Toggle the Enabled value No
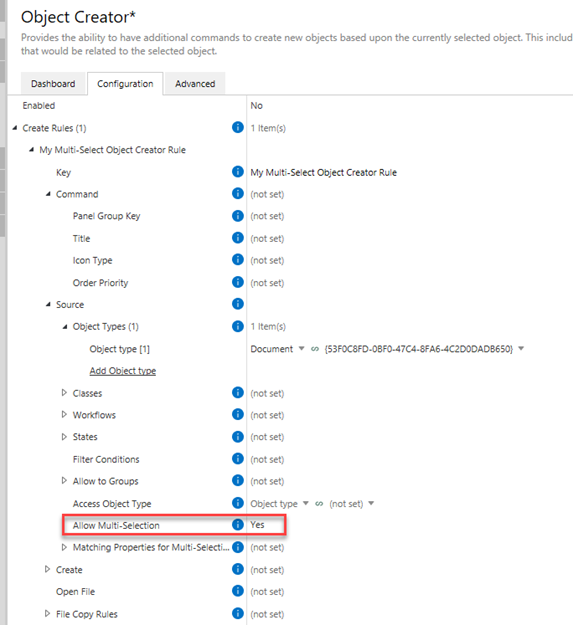Screen dimensions: 573x625 [x=257, y=106]
